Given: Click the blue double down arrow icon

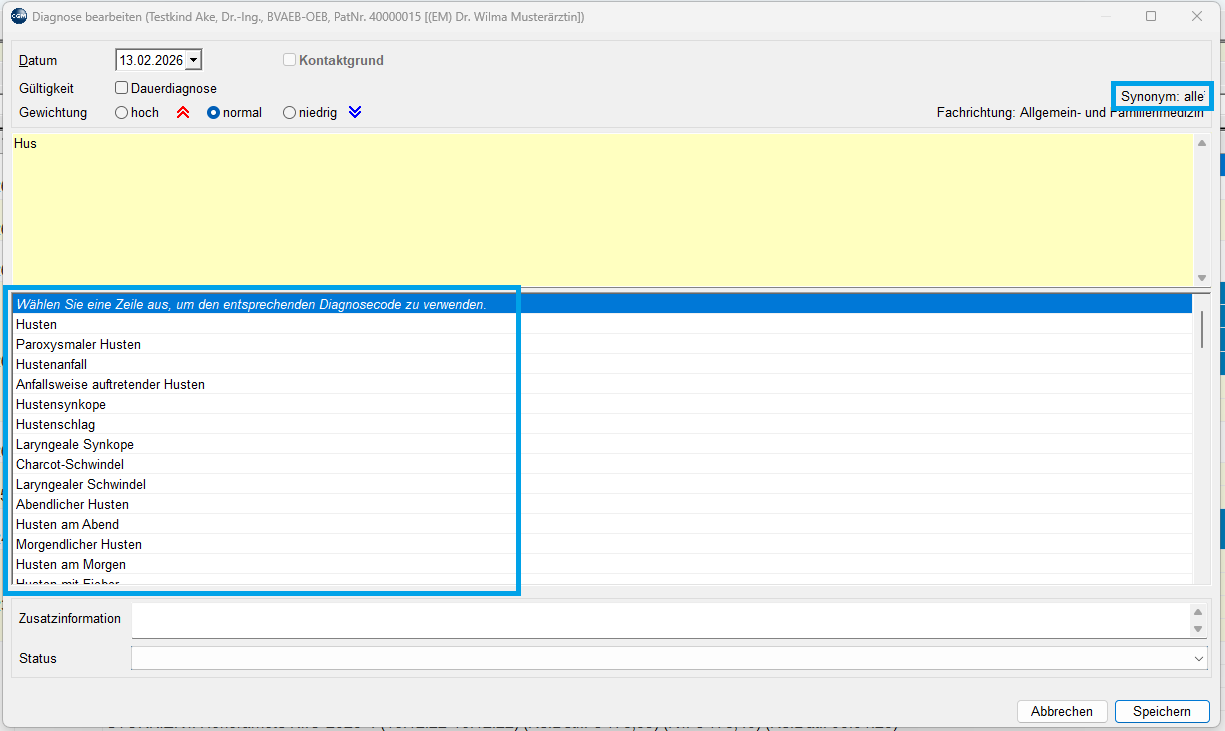Looking at the screenshot, I should click(355, 113).
